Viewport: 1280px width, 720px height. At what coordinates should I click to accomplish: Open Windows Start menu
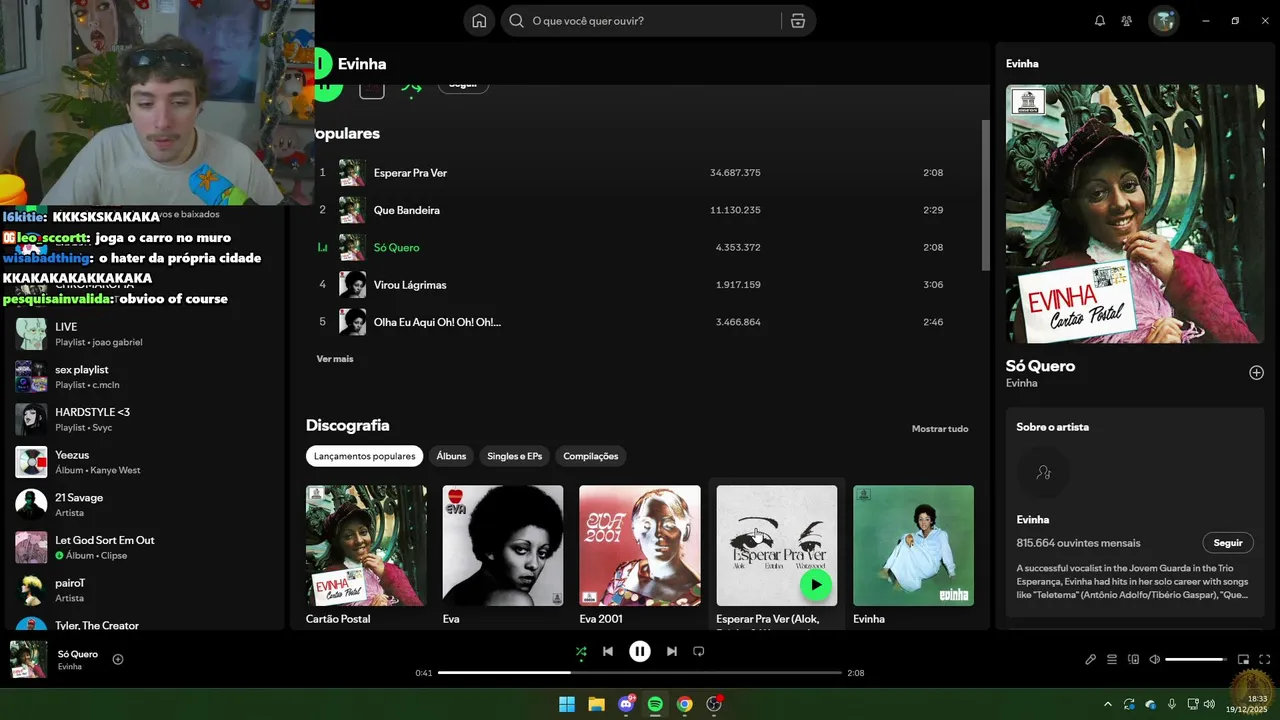click(x=567, y=704)
